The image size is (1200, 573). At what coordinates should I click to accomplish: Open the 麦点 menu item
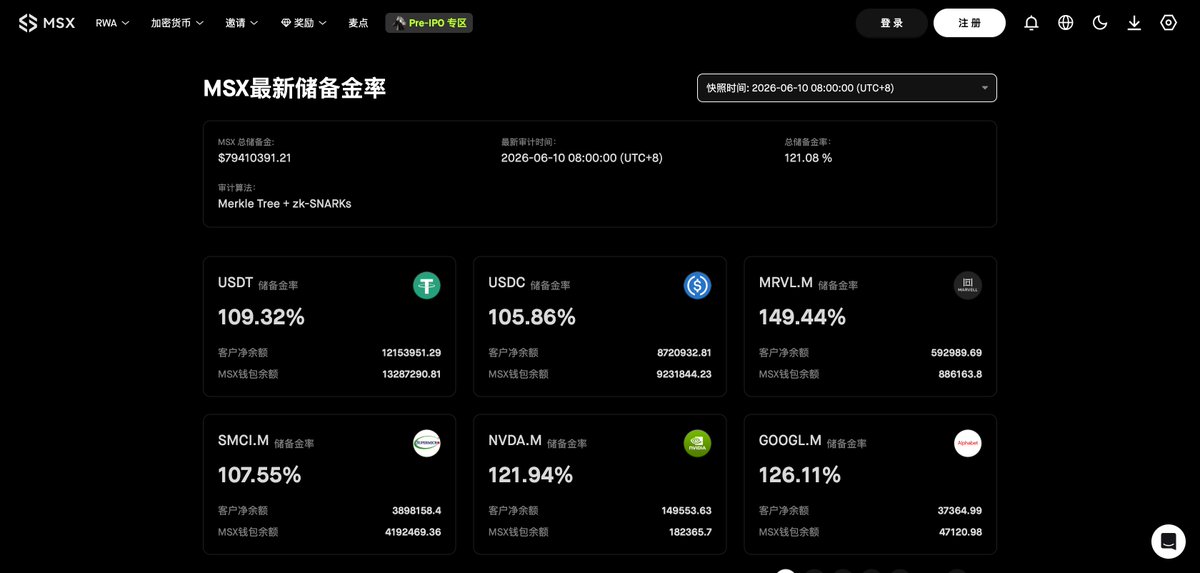(358, 23)
